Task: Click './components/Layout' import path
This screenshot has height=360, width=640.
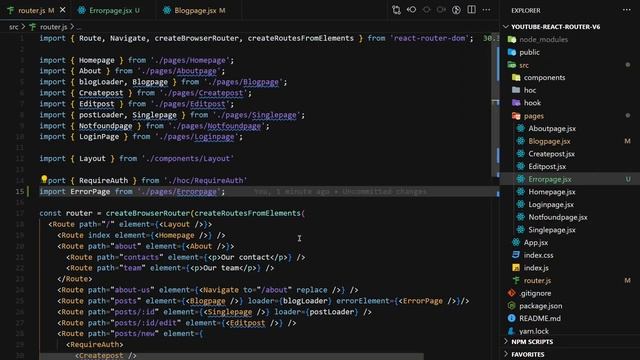Action: pos(188,158)
